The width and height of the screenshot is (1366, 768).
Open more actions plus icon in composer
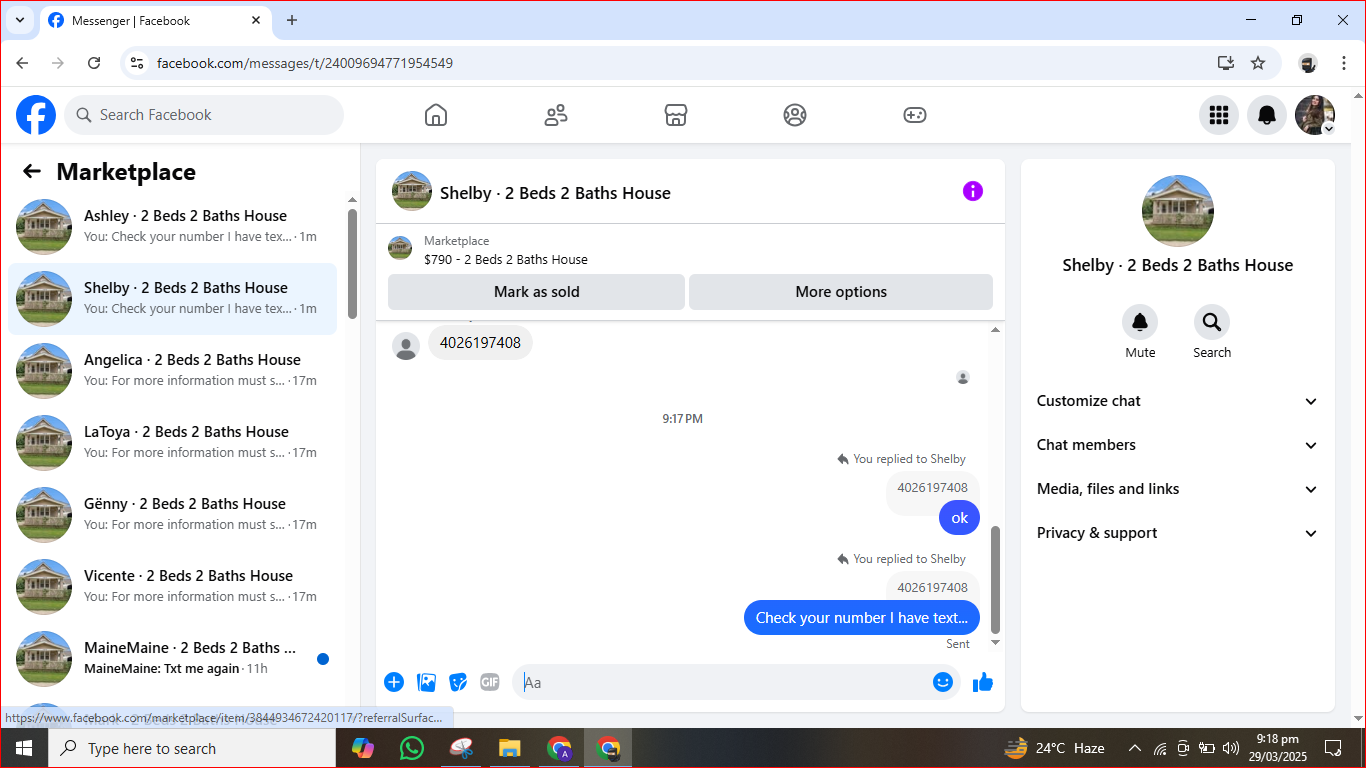[x=394, y=682]
